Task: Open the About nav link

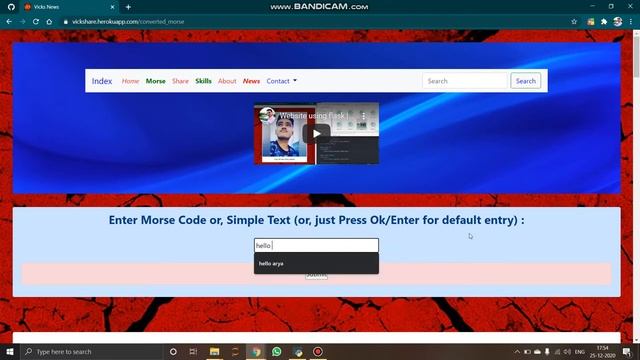Action: tap(227, 81)
